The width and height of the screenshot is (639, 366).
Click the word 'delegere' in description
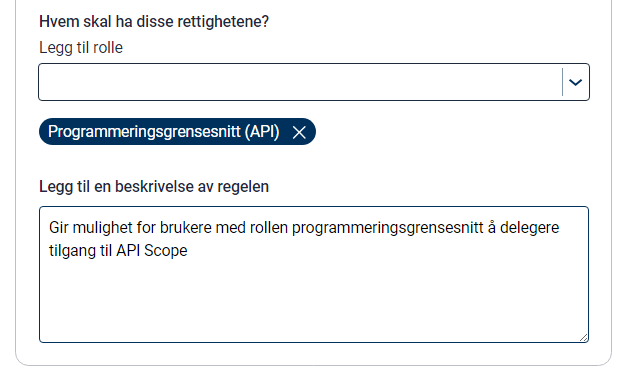pos(529,227)
